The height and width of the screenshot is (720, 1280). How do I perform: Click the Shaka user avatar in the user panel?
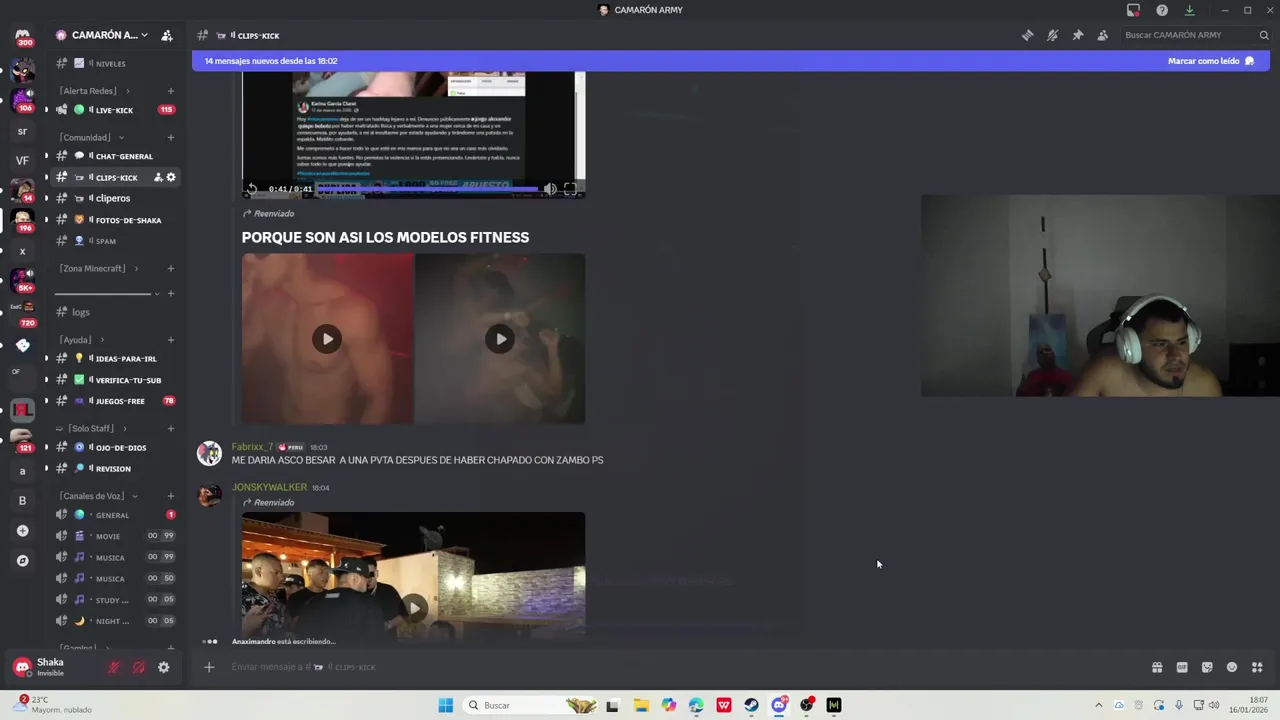click(22, 667)
